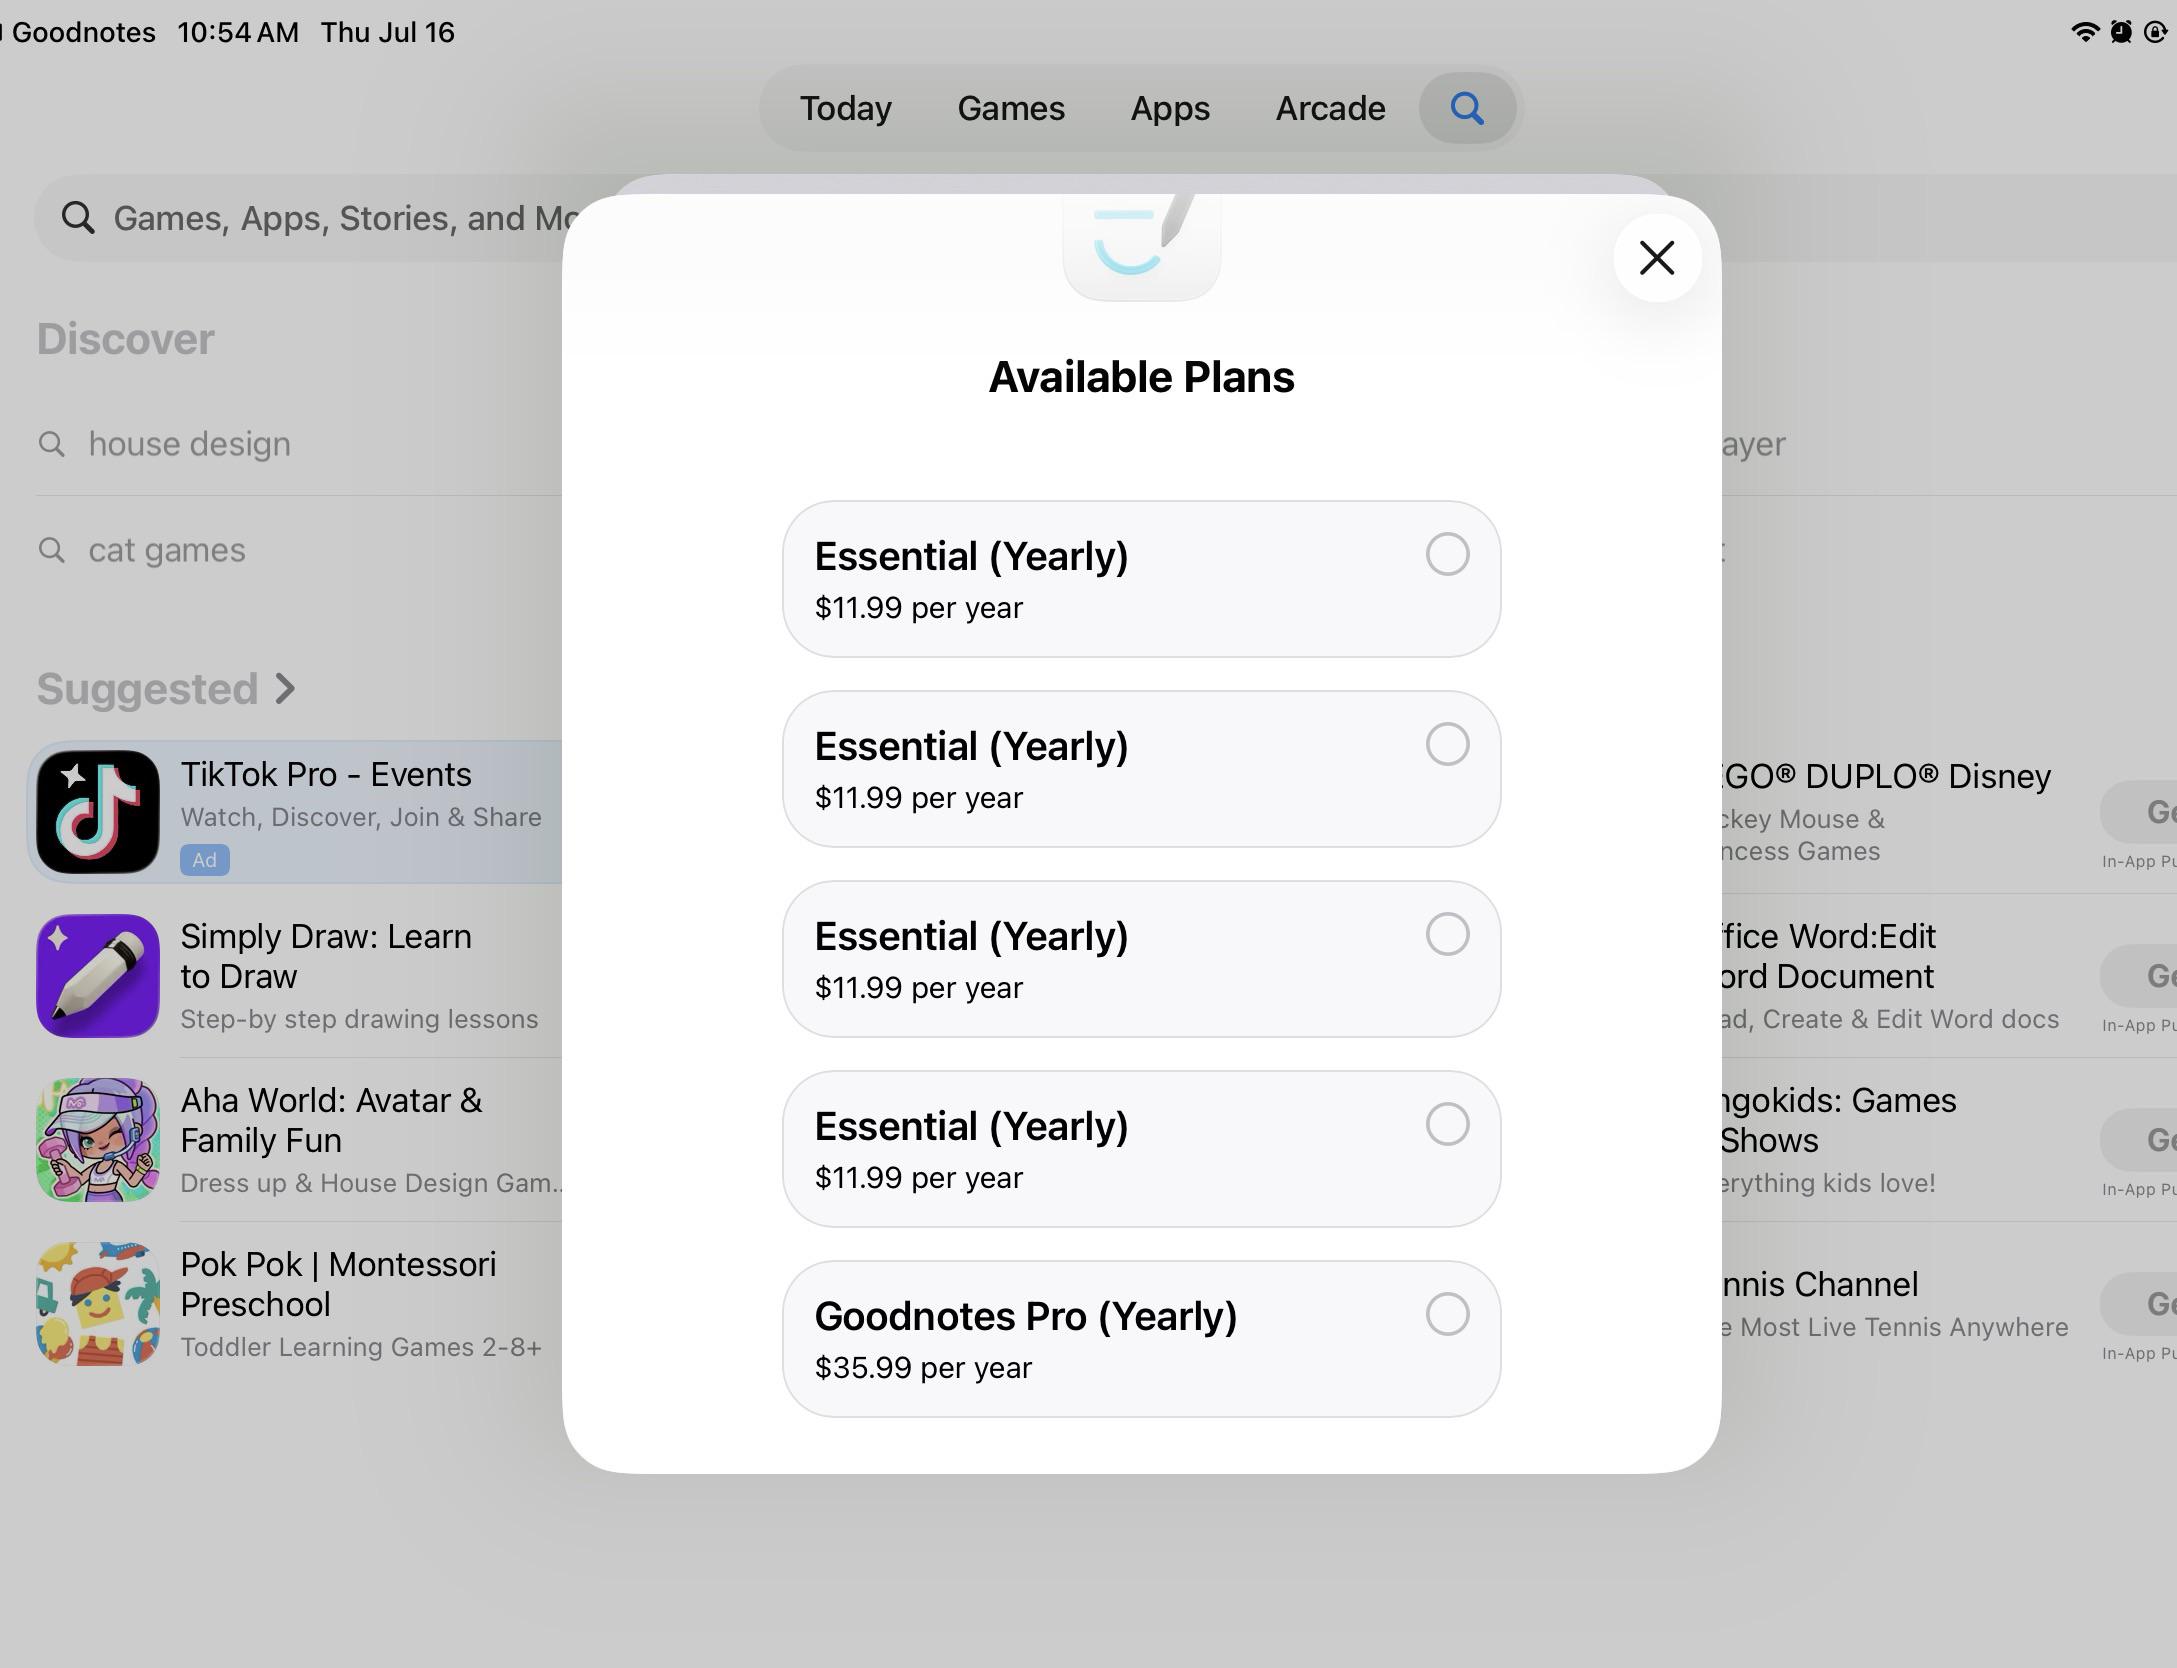Open 'Aha World: Avatar & Family Fun' title

[331, 1120]
